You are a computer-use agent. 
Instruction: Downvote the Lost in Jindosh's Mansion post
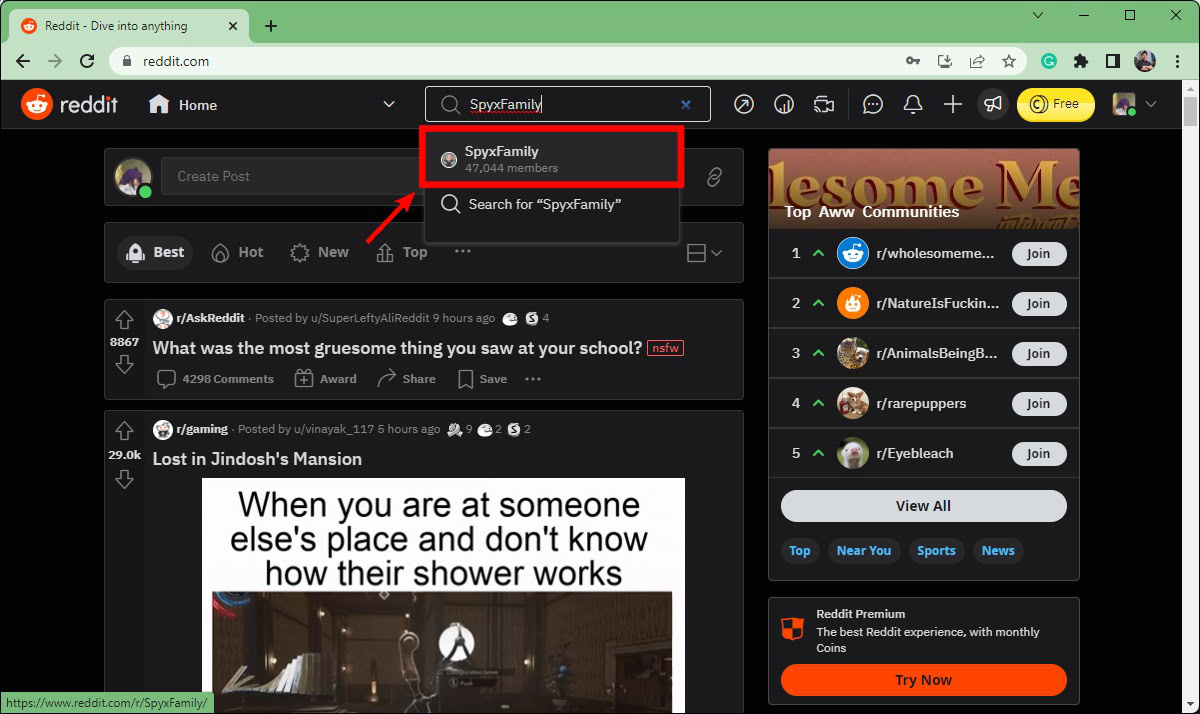point(124,480)
